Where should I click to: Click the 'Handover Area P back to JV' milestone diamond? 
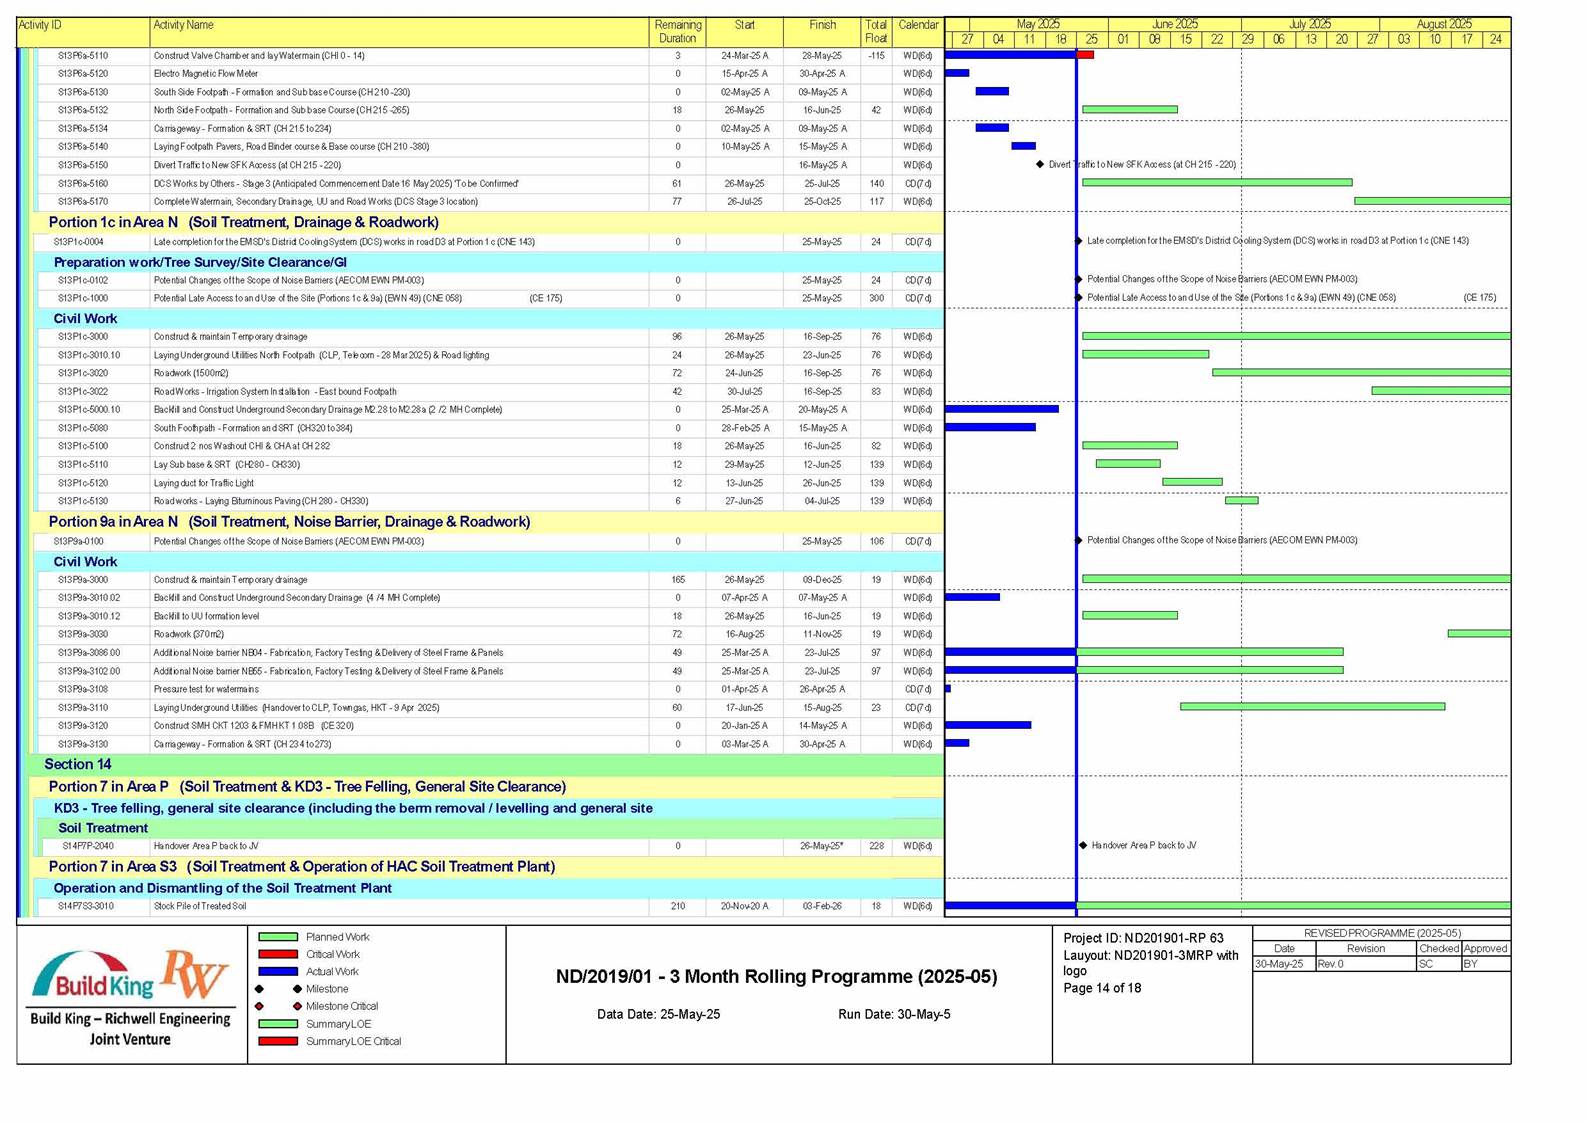1083,845
